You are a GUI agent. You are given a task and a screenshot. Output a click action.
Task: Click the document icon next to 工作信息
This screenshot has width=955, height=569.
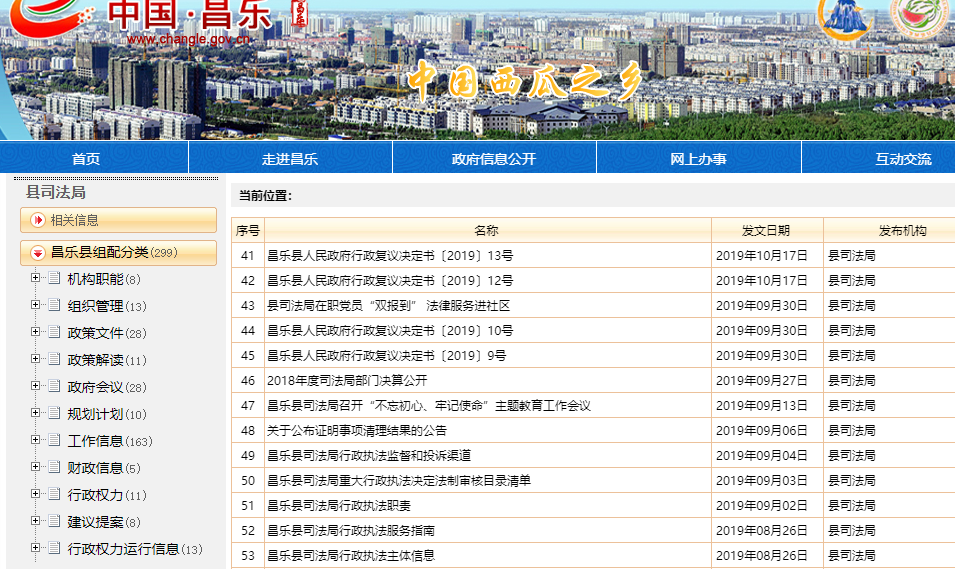54,440
